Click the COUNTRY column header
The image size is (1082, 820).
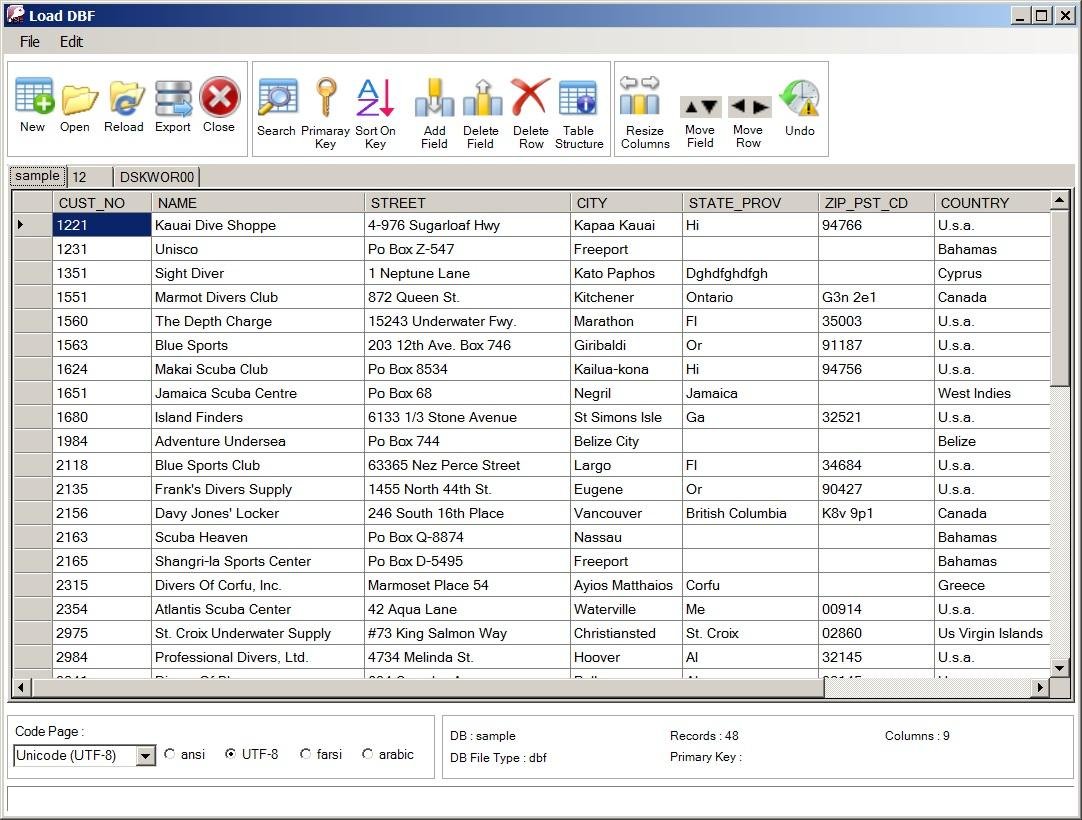992,203
